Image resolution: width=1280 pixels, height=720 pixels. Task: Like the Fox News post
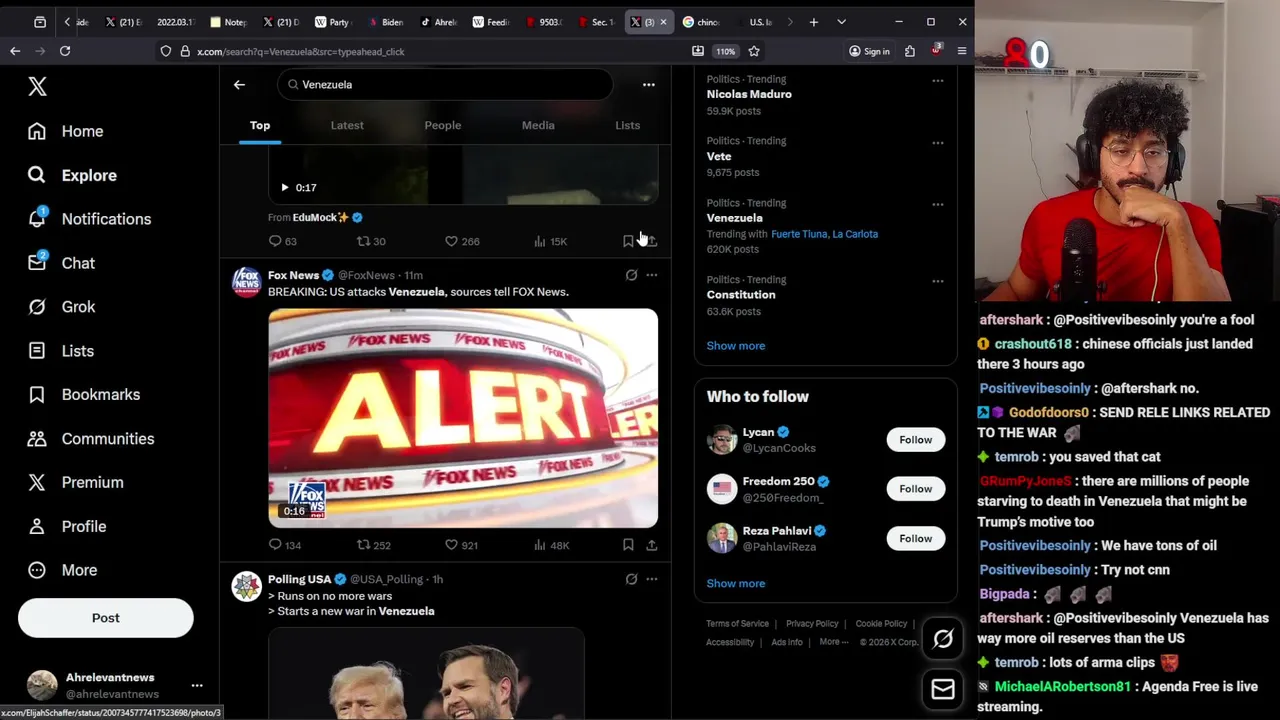pyautogui.click(x=462, y=545)
